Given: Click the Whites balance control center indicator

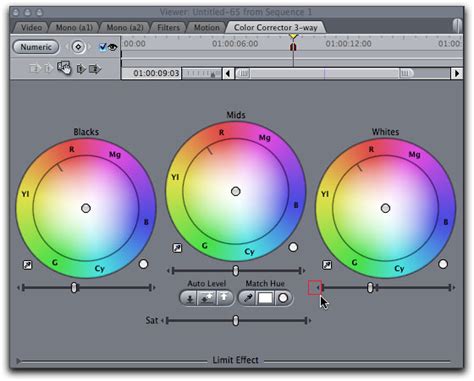Looking at the screenshot, I should pyautogui.click(x=385, y=208).
